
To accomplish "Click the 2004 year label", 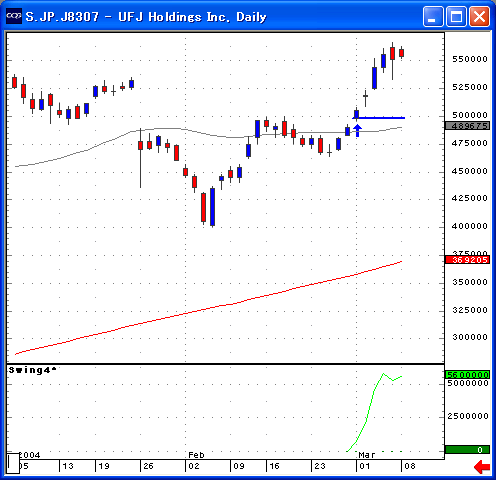I will click(x=30, y=455).
